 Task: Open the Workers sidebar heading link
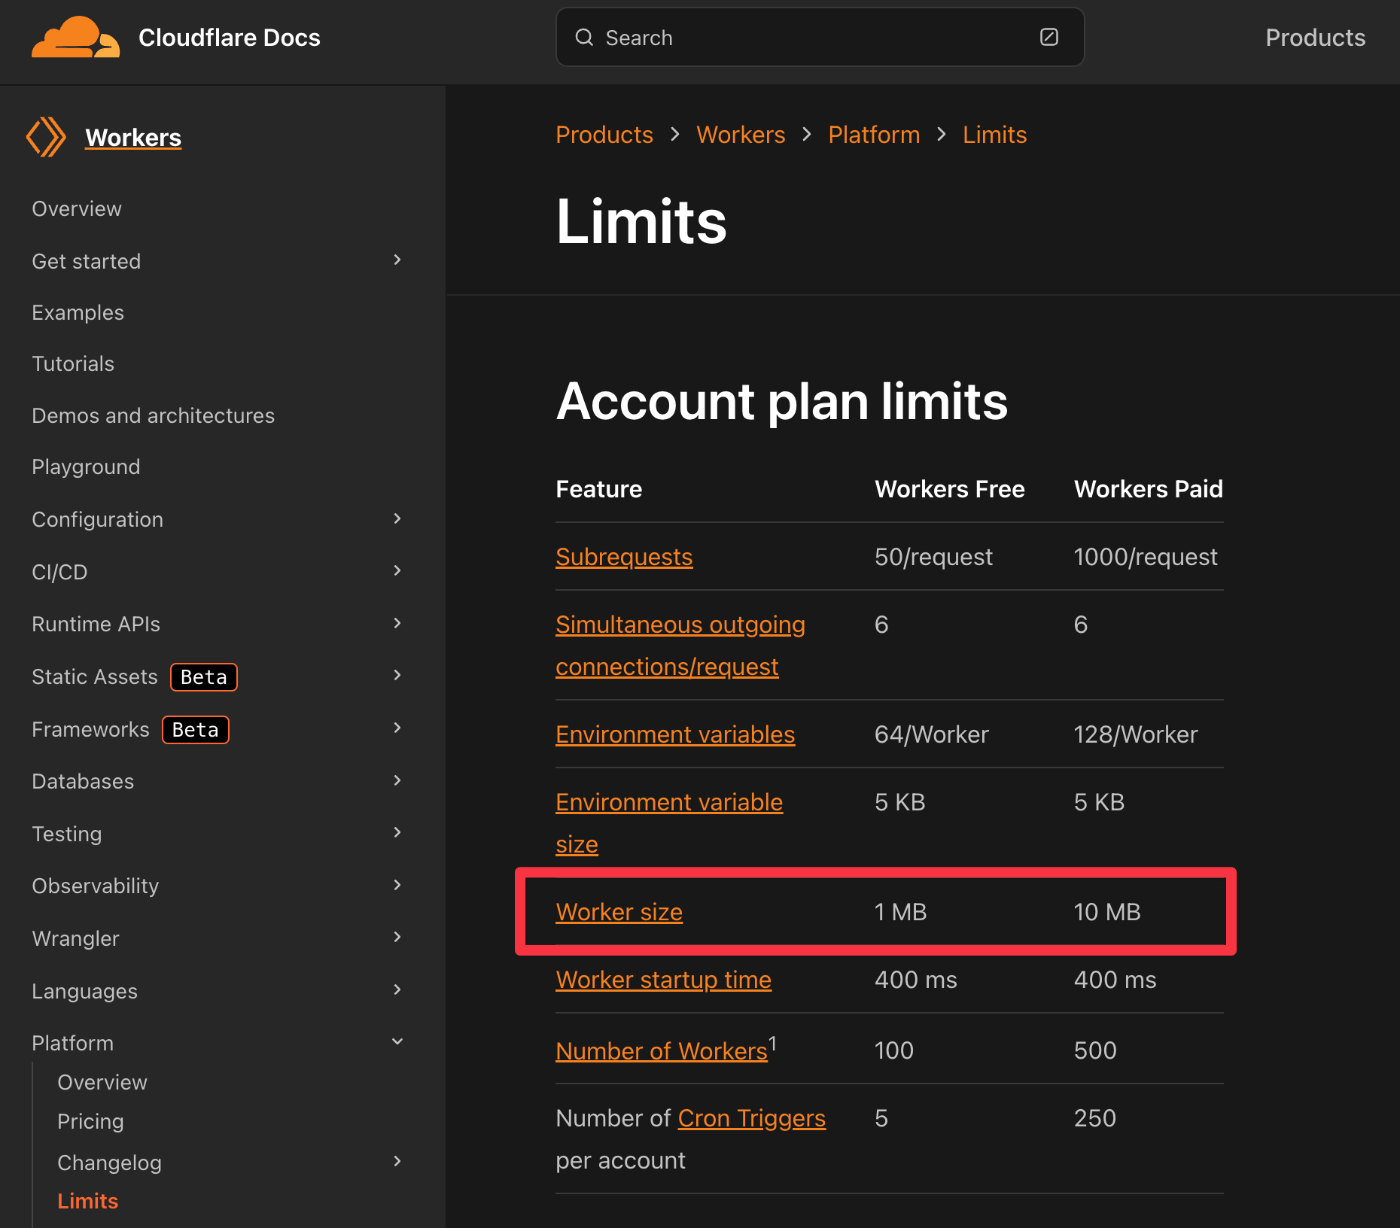point(133,138)
